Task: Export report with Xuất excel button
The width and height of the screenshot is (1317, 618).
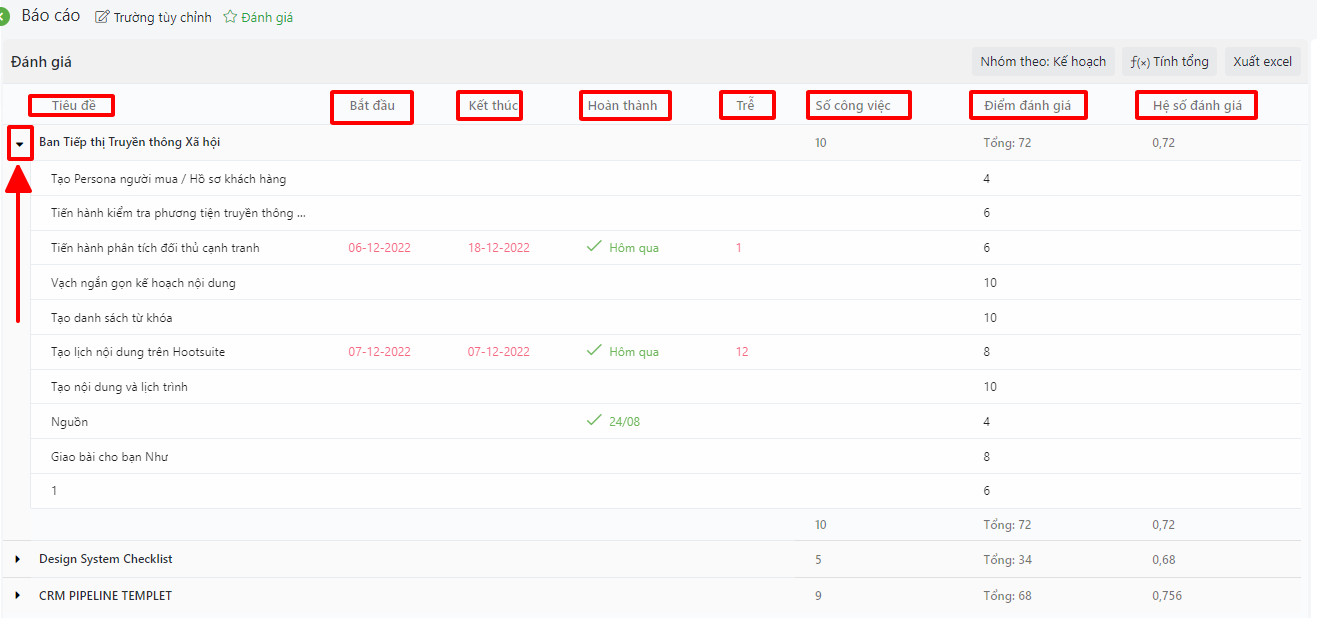Action: pyautogui.click(x=1262, y=62)
